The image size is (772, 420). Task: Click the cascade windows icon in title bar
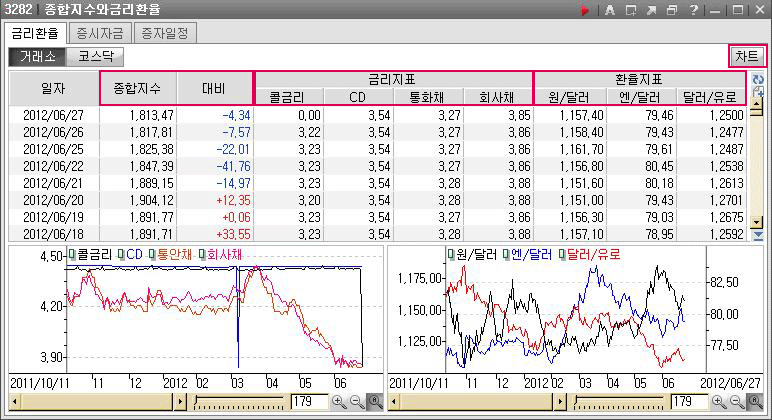pyautogui.click(x=672, y=10)
